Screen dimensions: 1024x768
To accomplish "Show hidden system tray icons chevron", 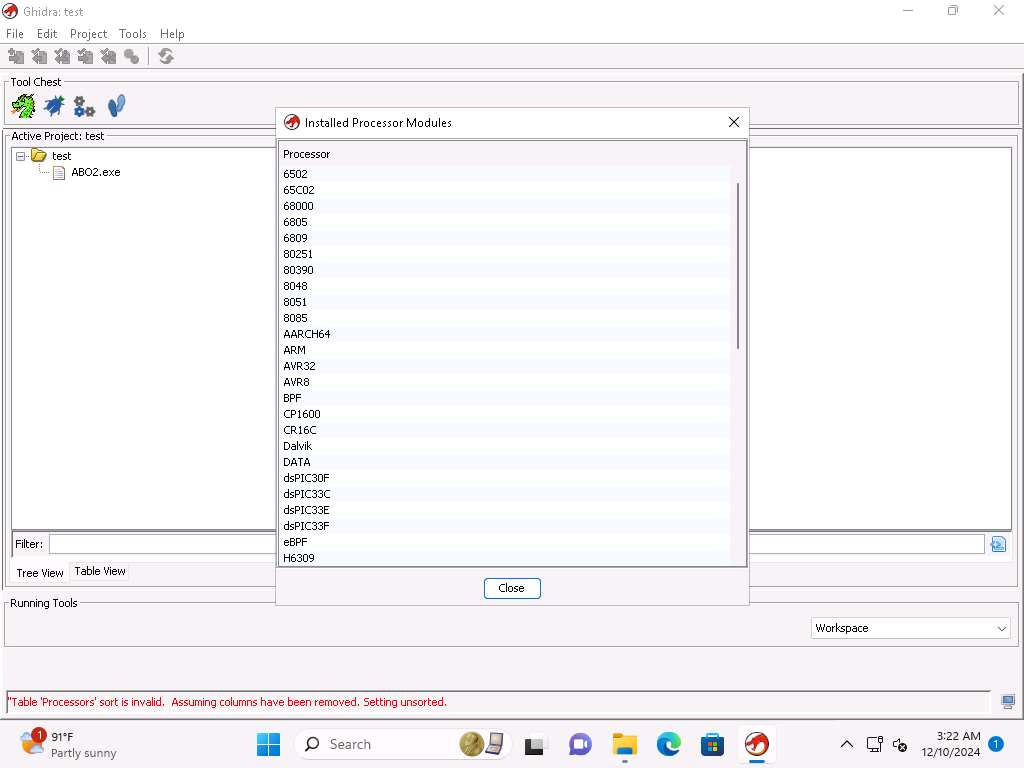I will point(846,744).
